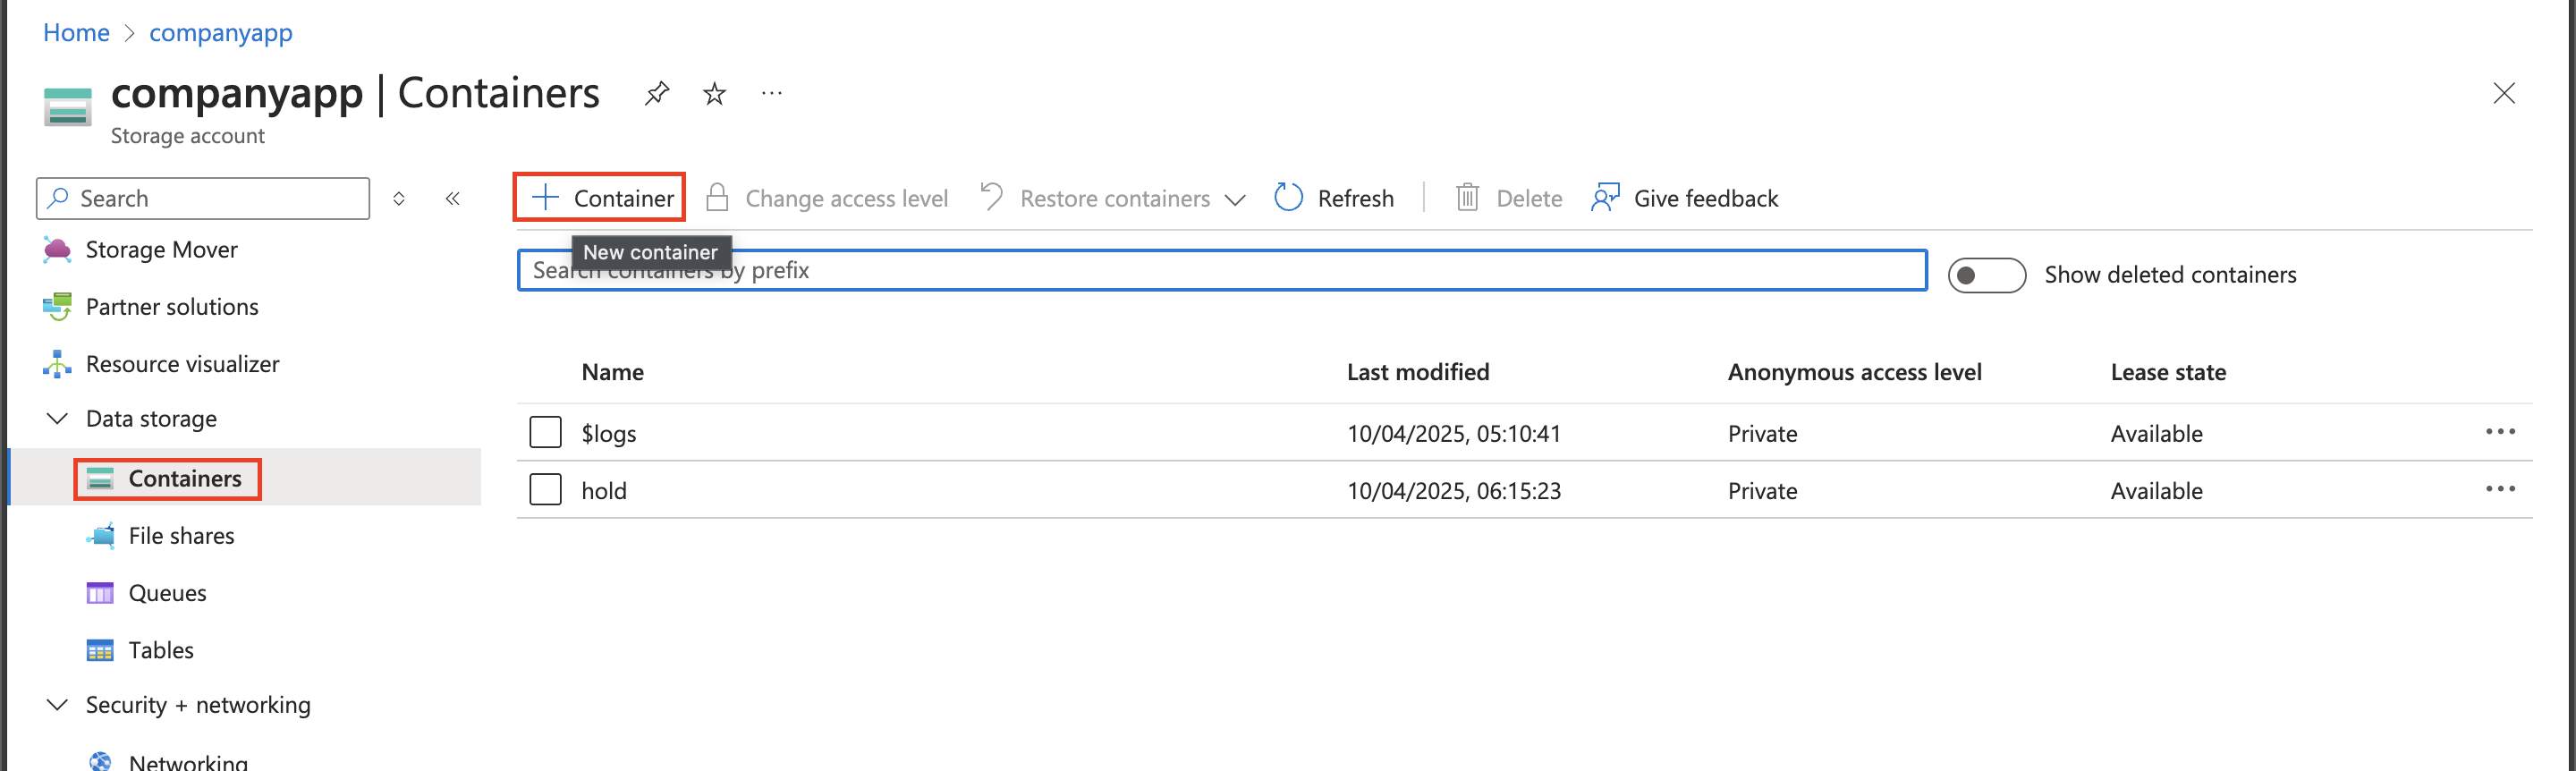Collapse the Security + networking section
Viewport: 2576px width, 771px height.
pyautogui.click(x=58, y=704)
